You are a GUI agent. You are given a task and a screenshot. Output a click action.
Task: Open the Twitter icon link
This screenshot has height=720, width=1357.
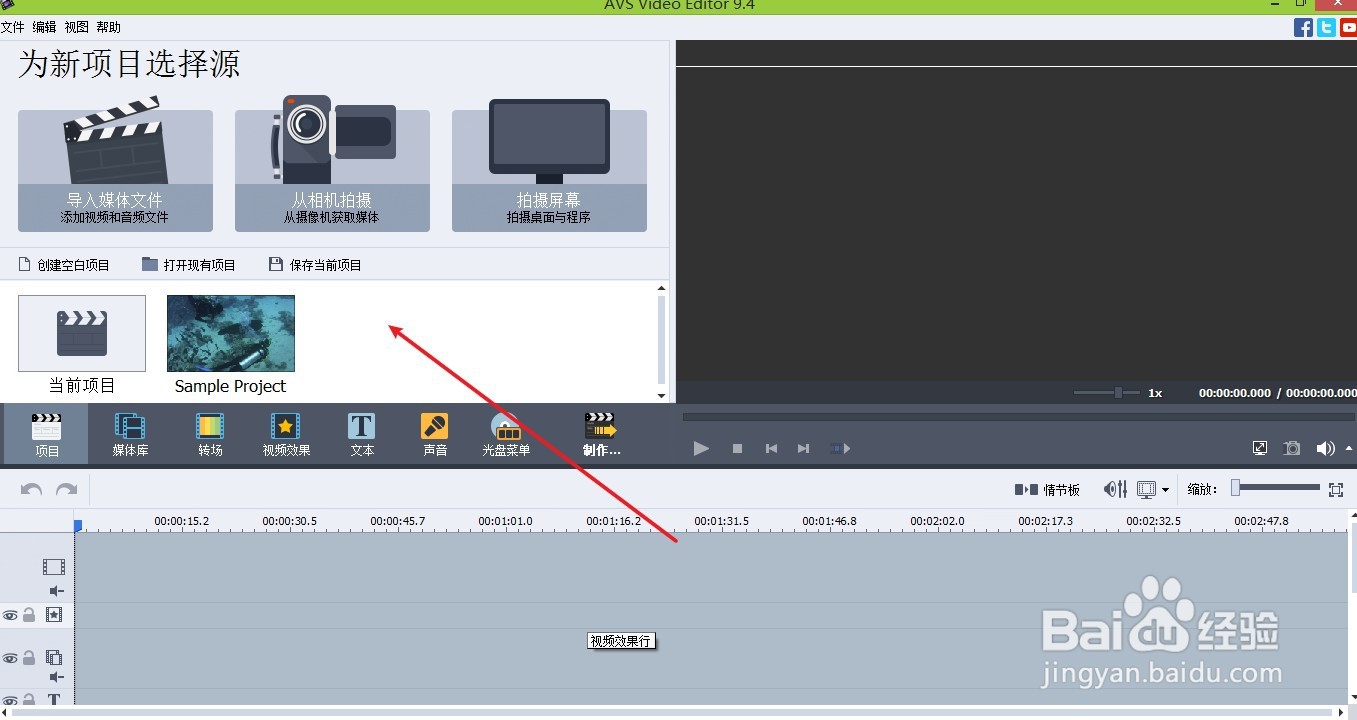tap(1326, 28)
